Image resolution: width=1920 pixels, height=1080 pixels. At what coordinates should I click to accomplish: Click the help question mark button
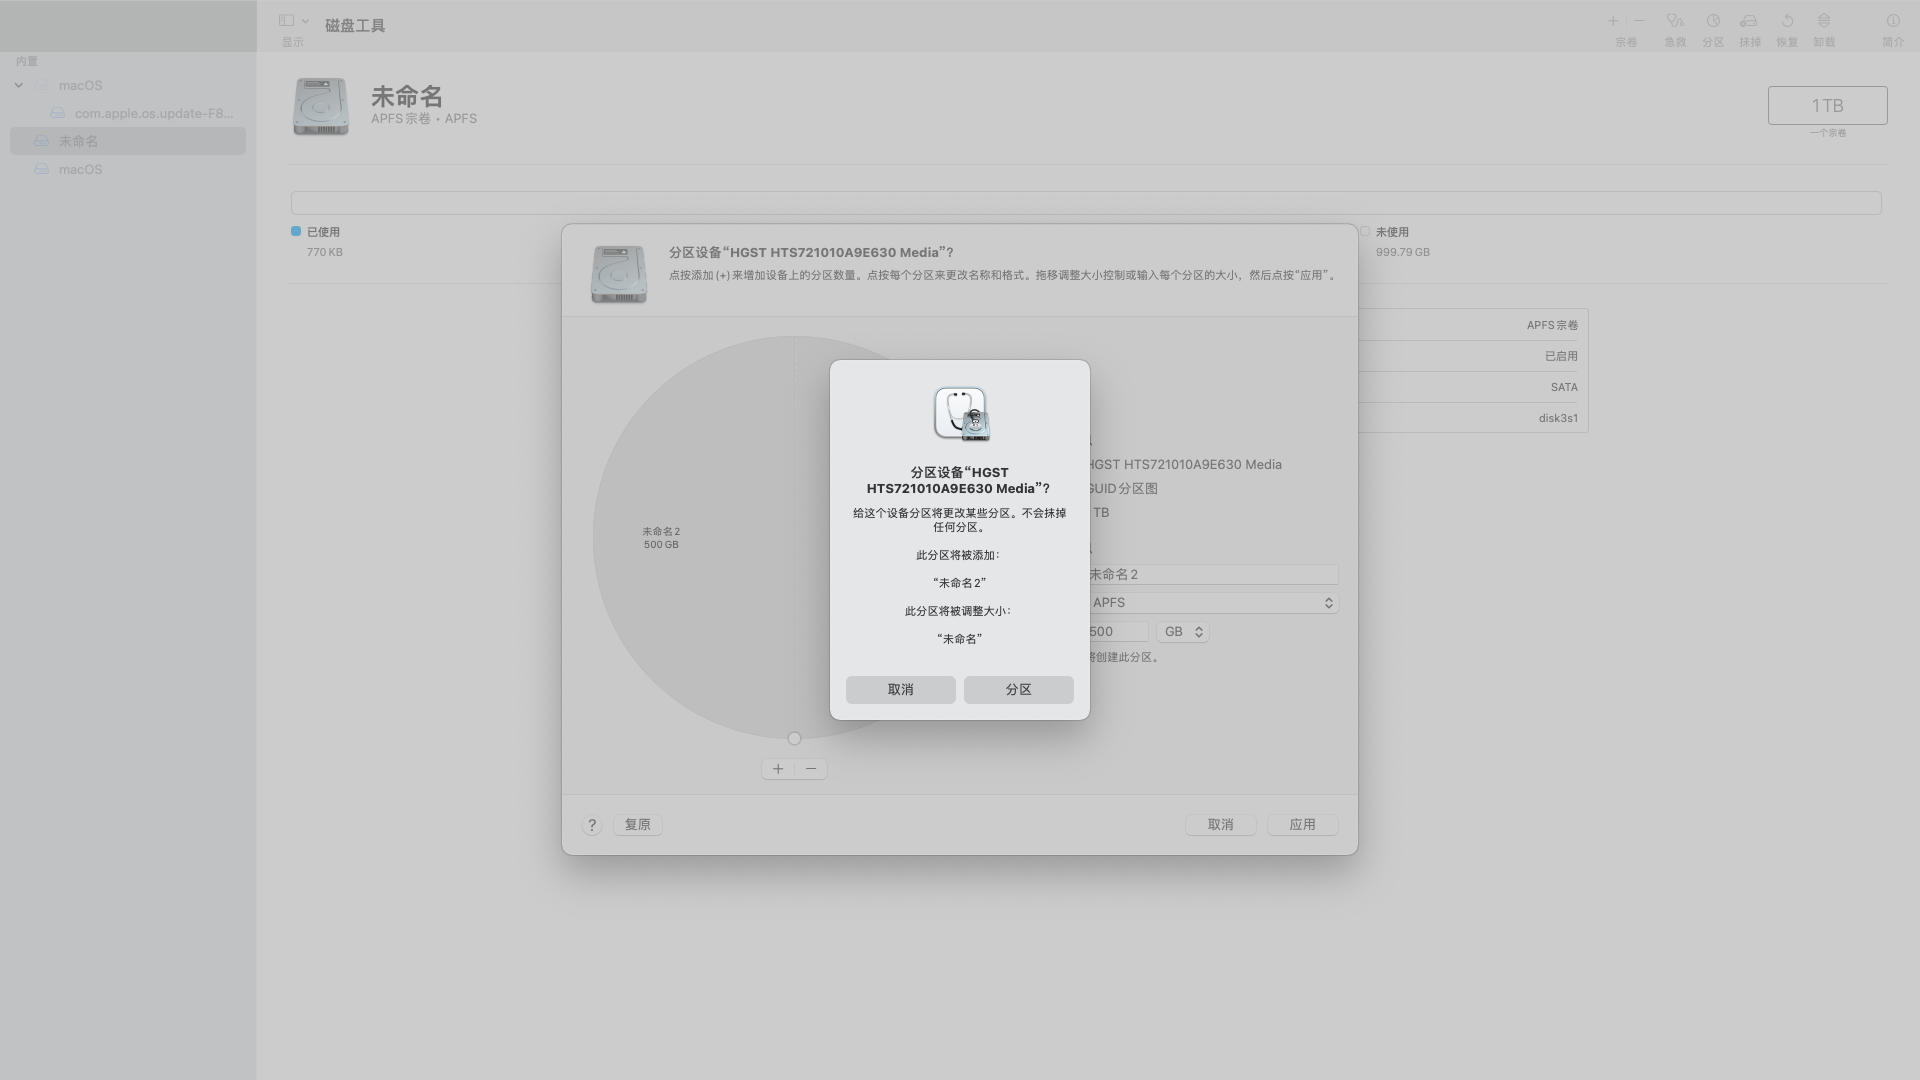pyautogui.click(x=592, y=825)
